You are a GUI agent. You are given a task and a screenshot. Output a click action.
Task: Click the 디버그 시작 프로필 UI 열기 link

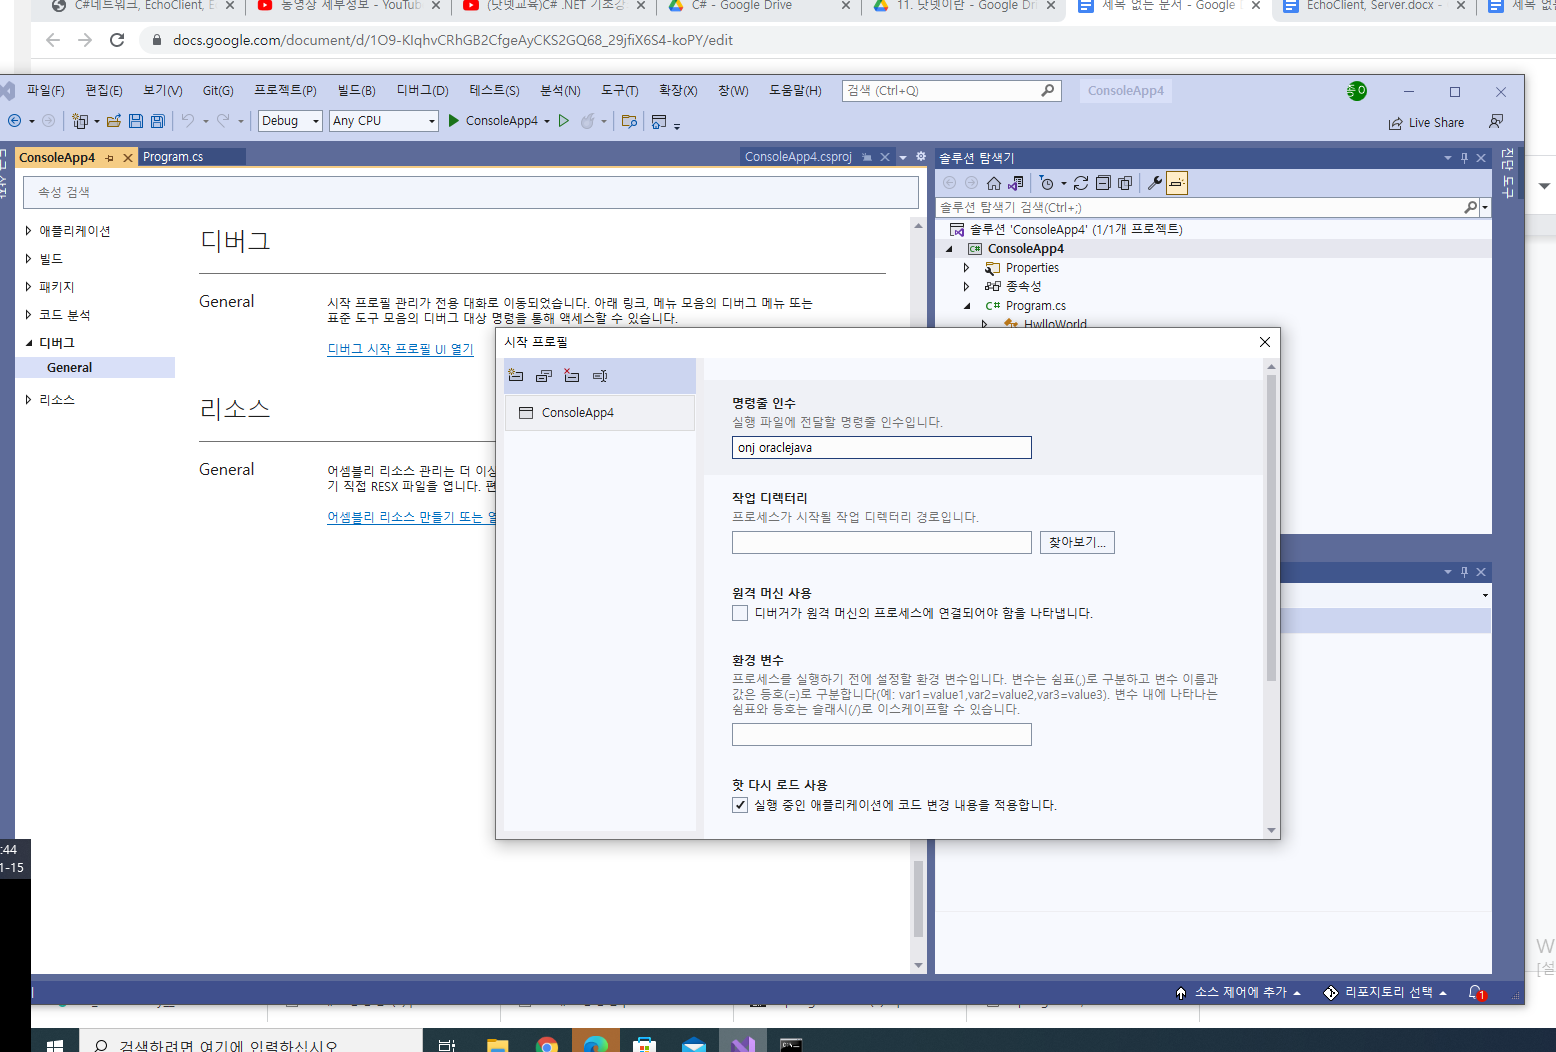click(400, 349)
